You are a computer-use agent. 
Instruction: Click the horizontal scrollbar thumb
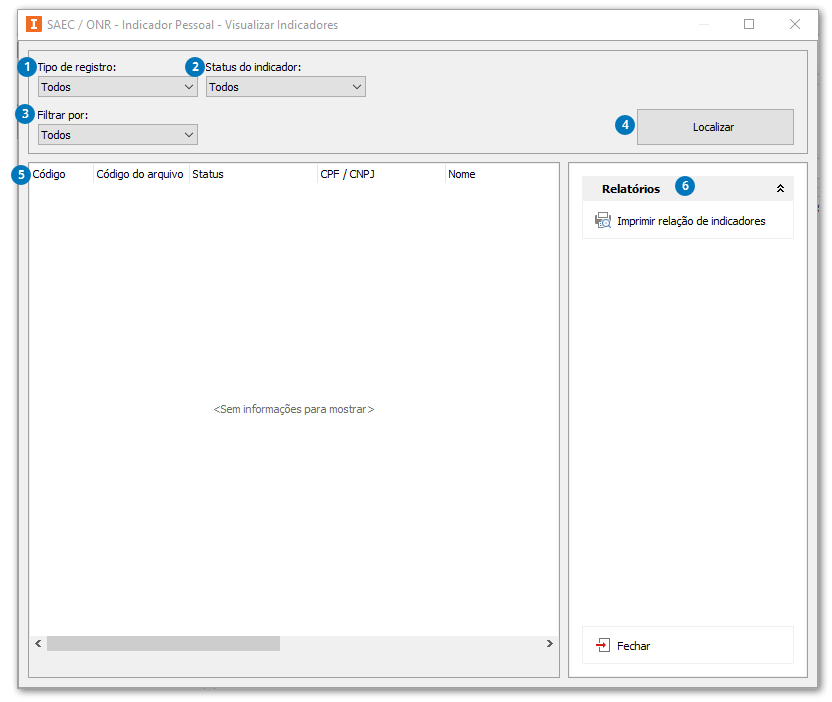[163, 644]
